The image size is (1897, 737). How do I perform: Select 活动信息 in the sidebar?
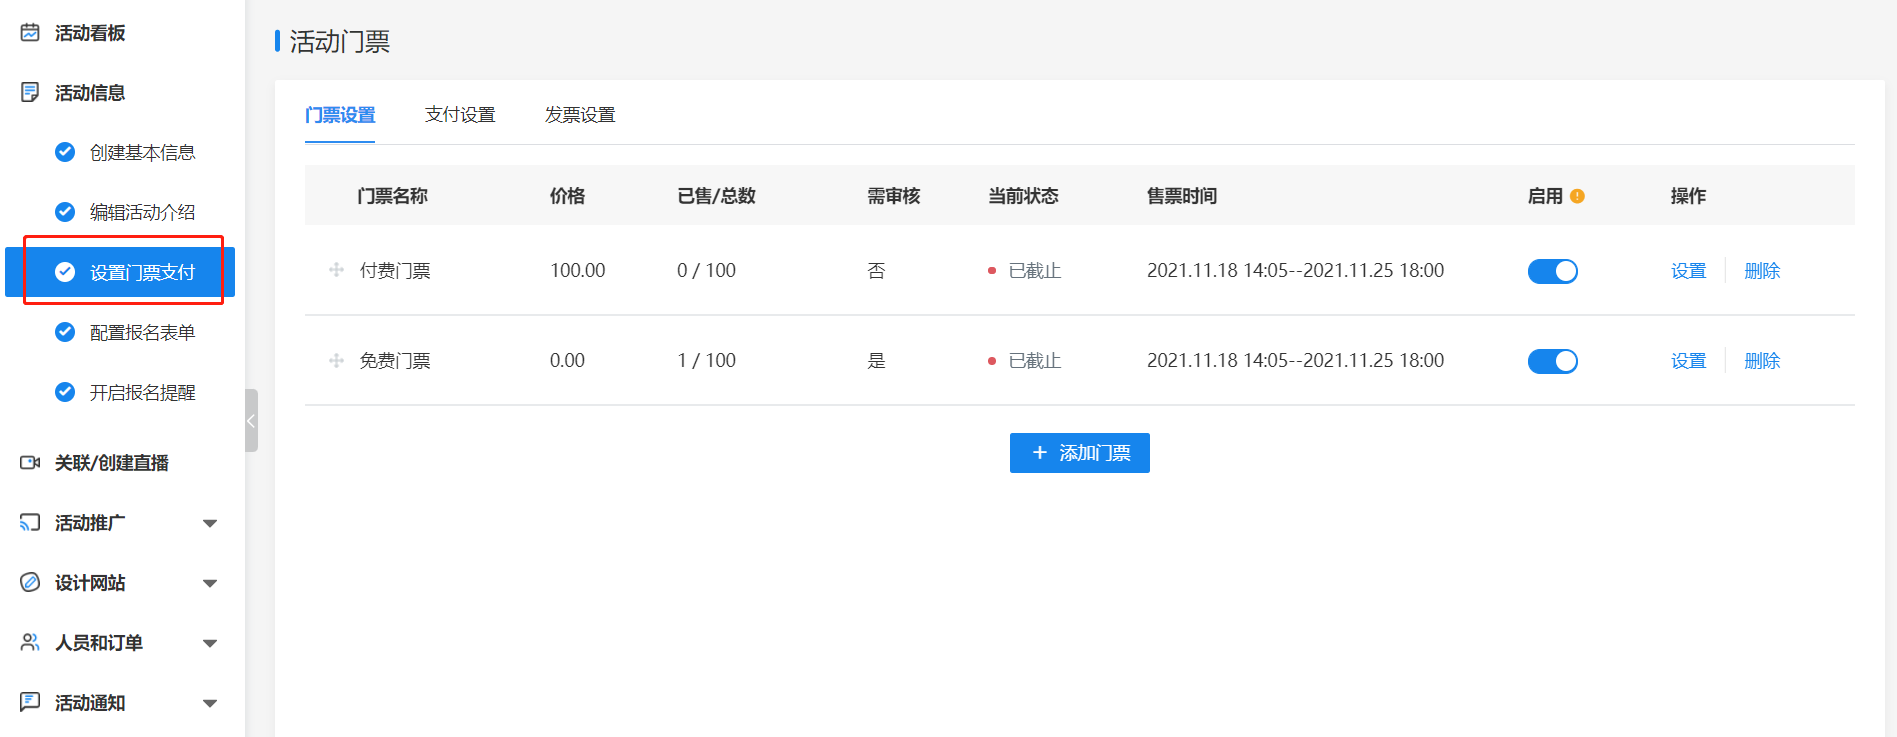(90, 93)
